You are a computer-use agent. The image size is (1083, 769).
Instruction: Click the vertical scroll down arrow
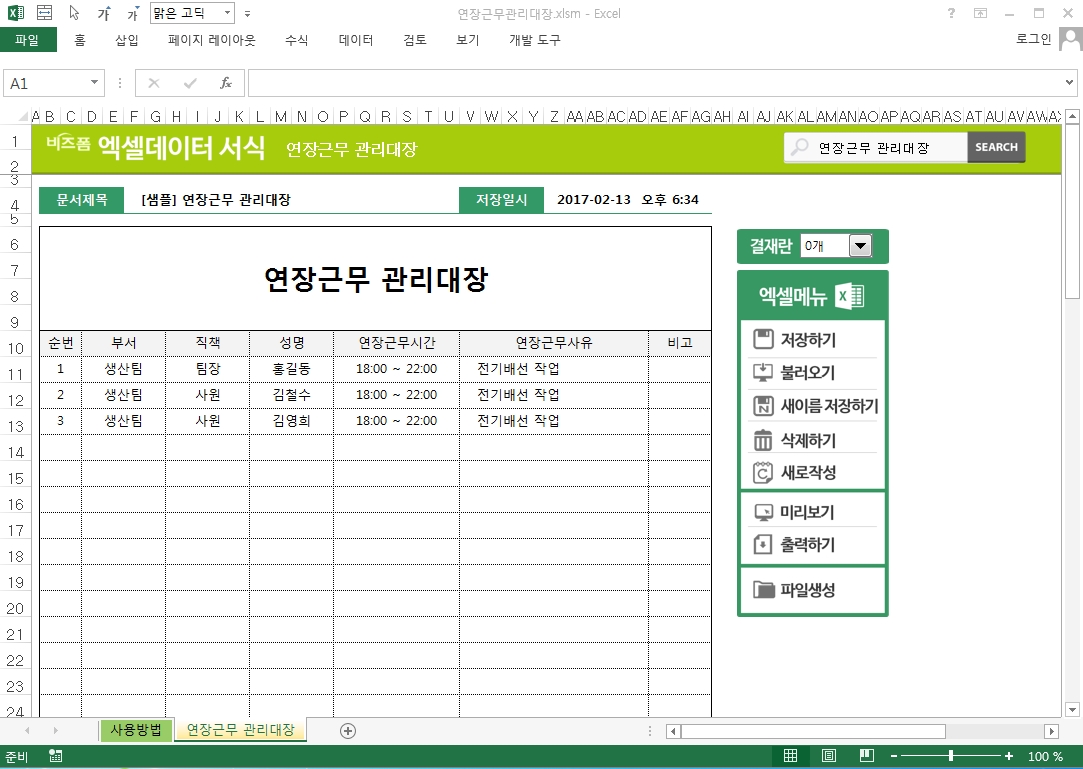pyautogui.click(x=1072, y=710)
